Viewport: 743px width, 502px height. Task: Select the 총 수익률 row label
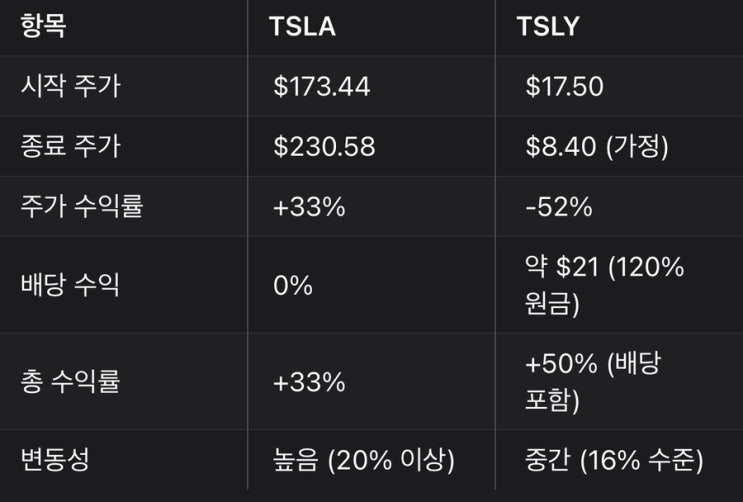tap(70, 381)
